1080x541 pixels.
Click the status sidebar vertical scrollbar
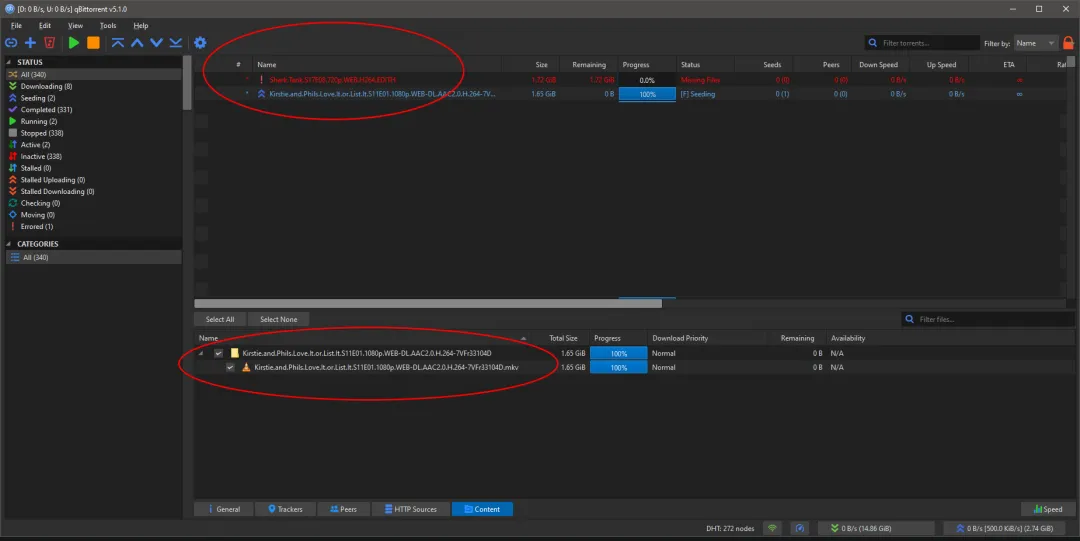[187, 83]
